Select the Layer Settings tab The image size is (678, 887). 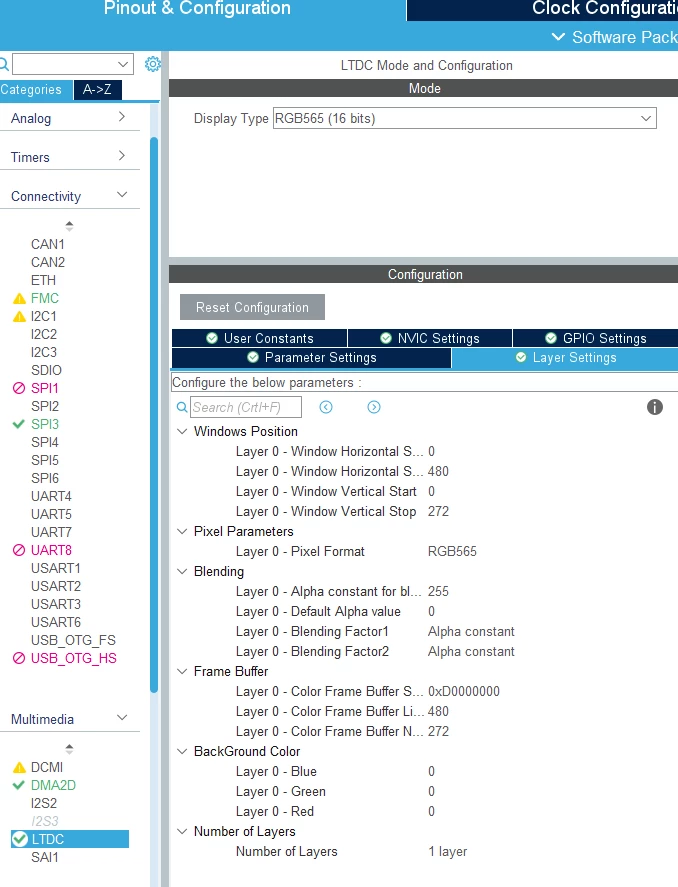tap(565, 358)
